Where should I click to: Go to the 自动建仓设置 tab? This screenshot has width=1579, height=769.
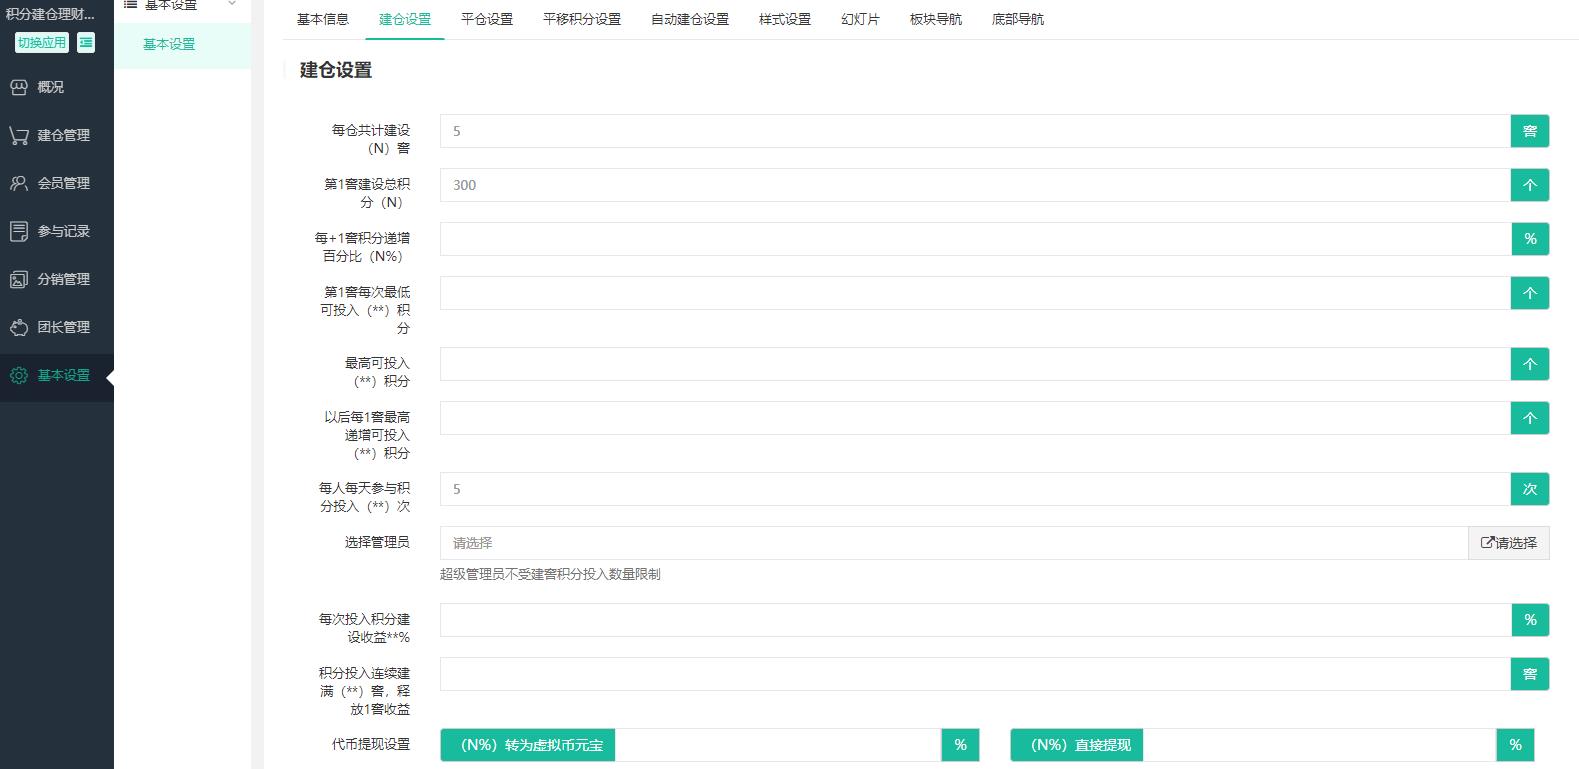click(690, 19)
